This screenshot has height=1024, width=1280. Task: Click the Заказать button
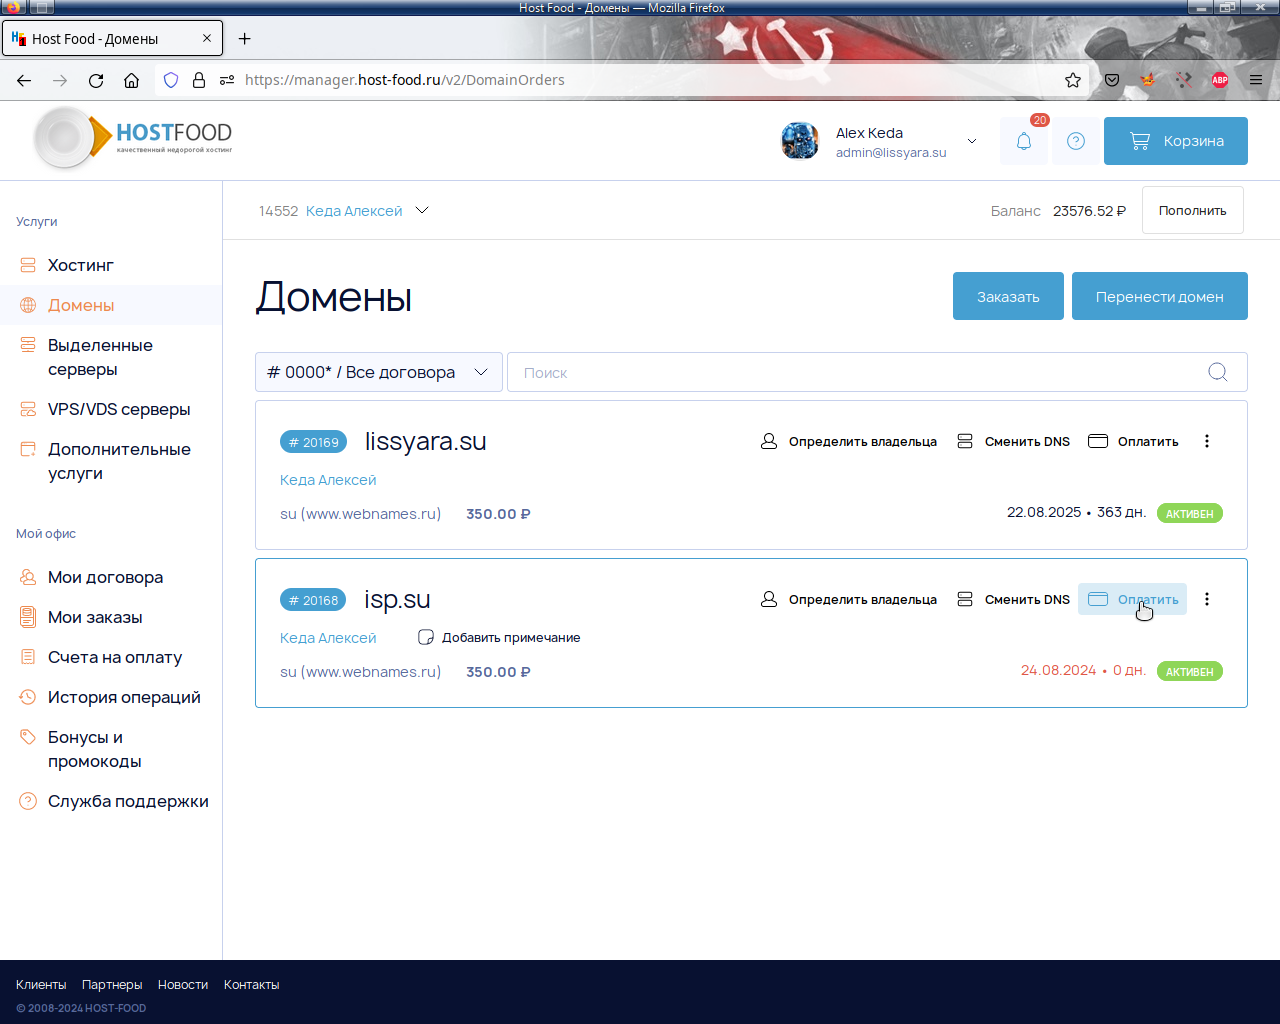1008,296
